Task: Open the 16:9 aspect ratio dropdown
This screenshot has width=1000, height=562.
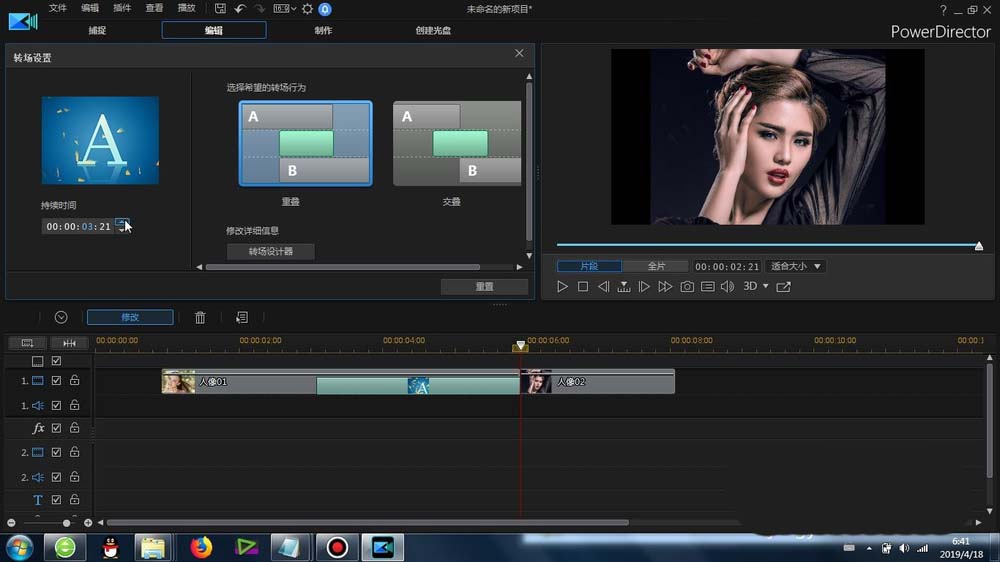Action: (x=284, y=9)
